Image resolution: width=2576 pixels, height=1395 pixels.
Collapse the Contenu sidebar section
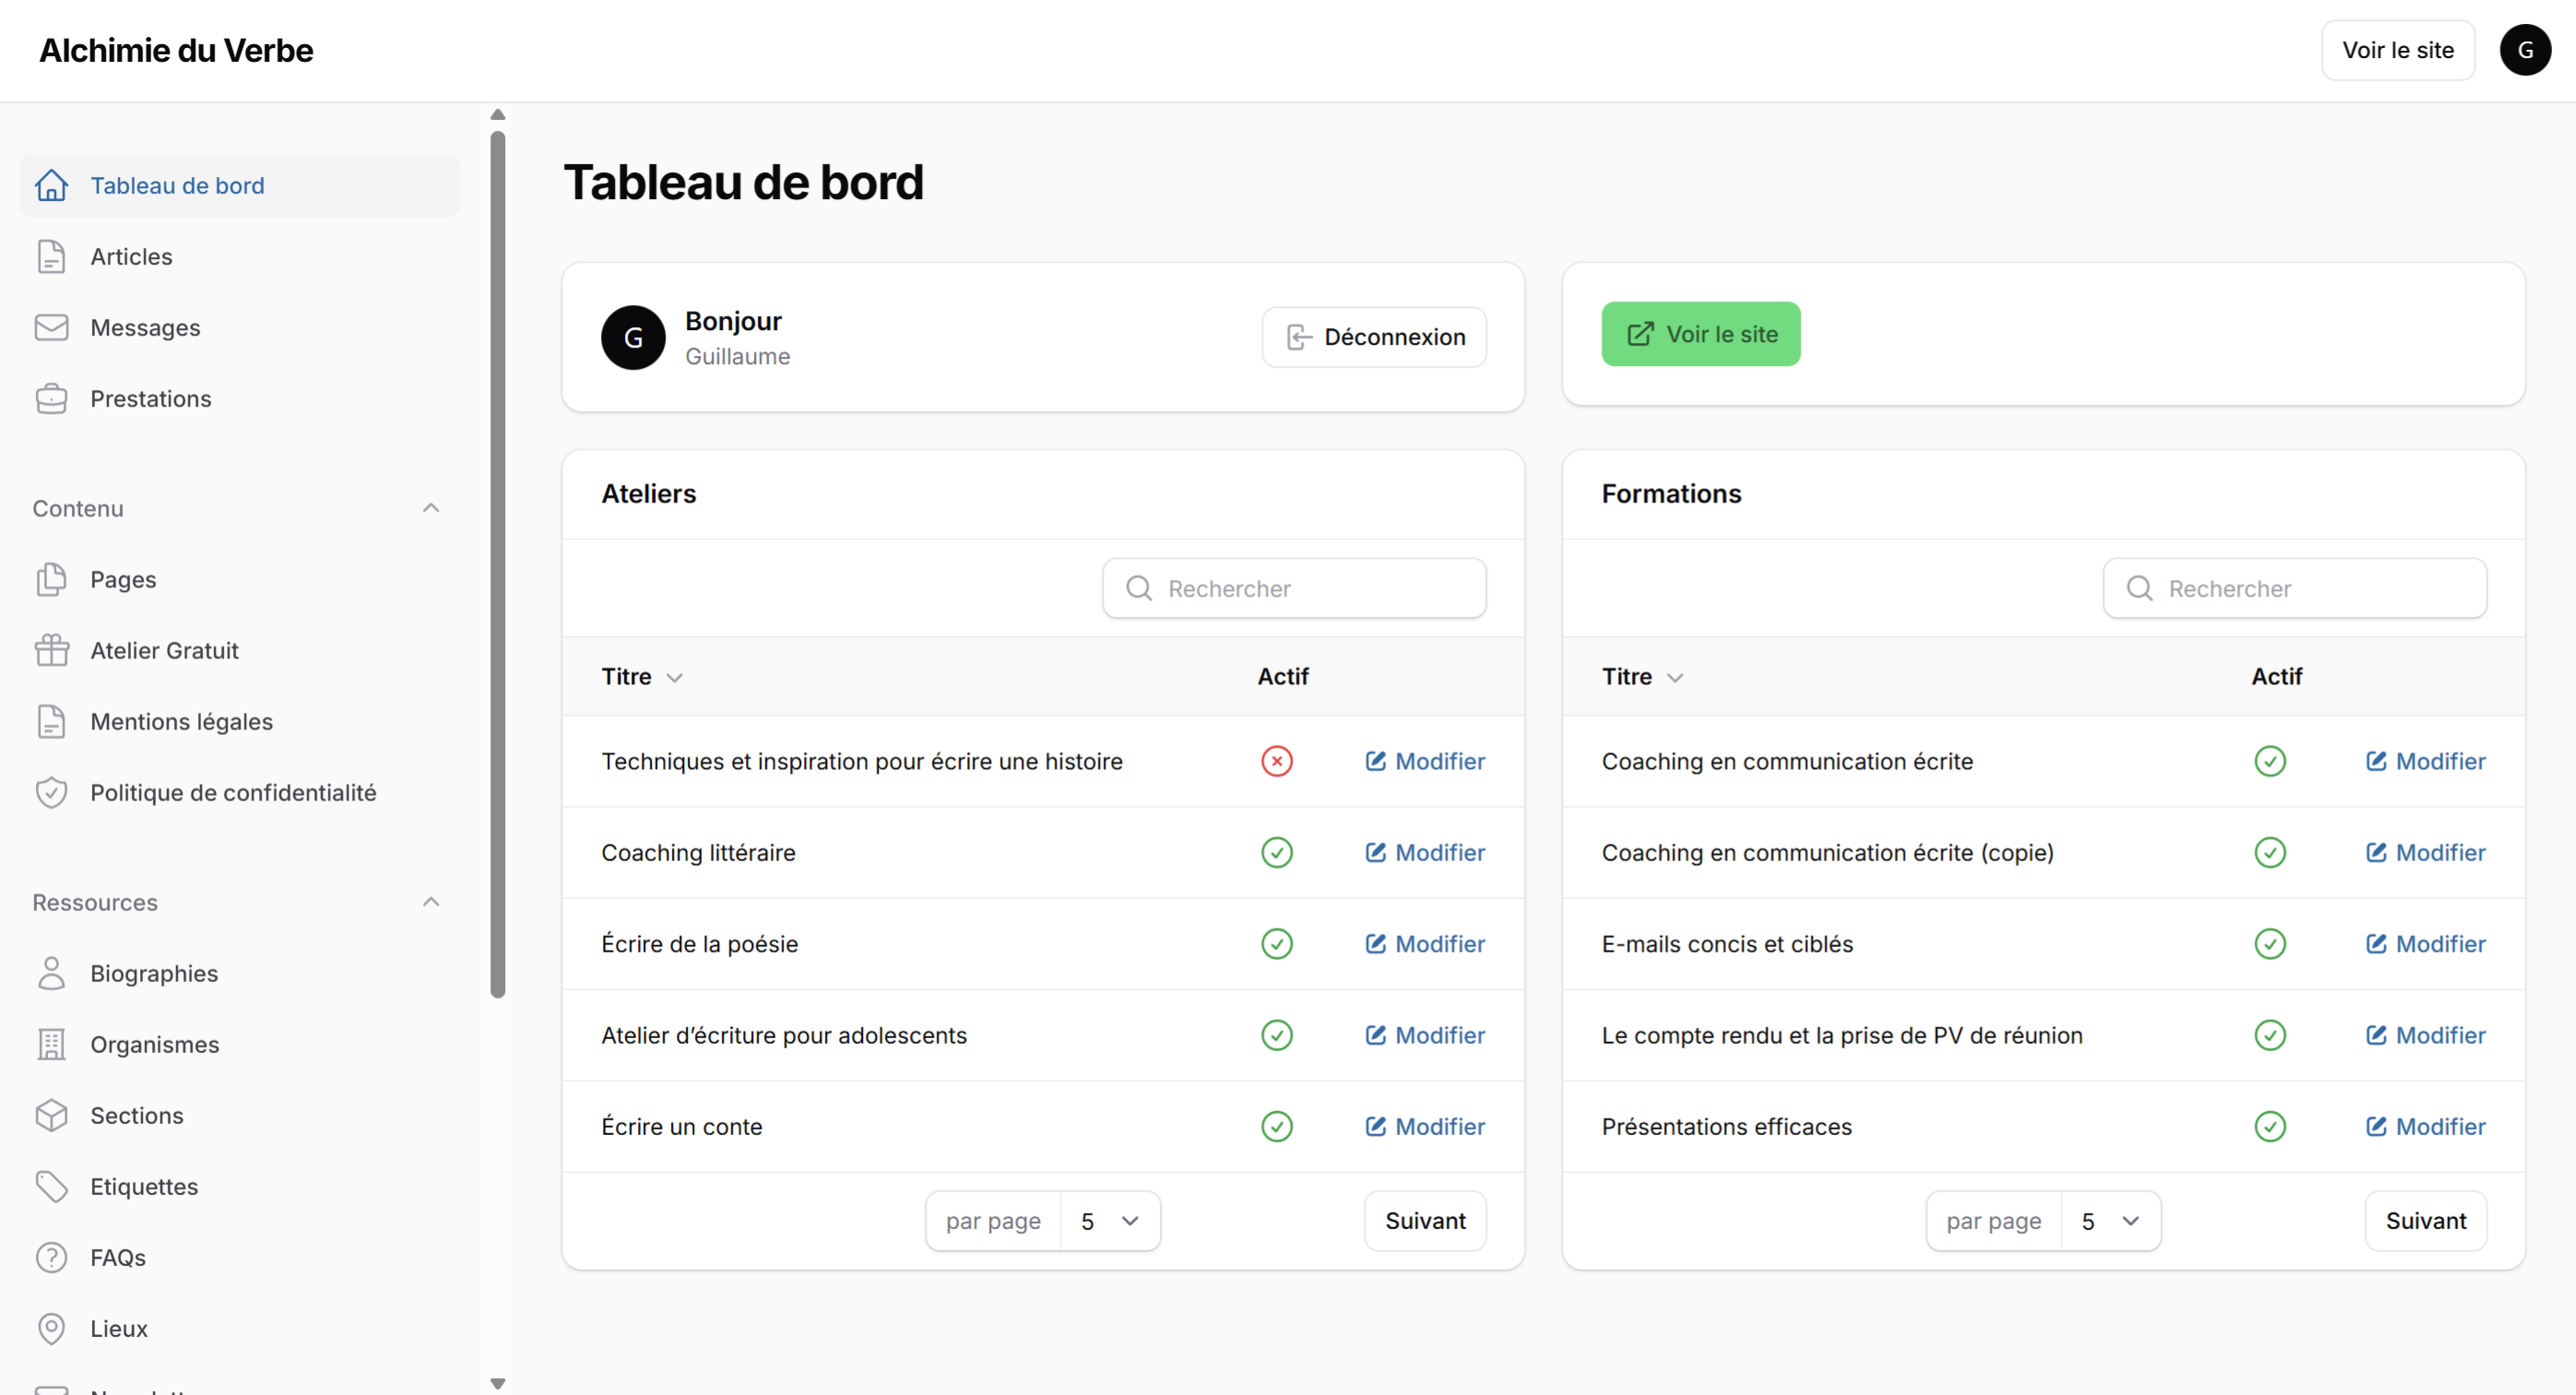431,508
